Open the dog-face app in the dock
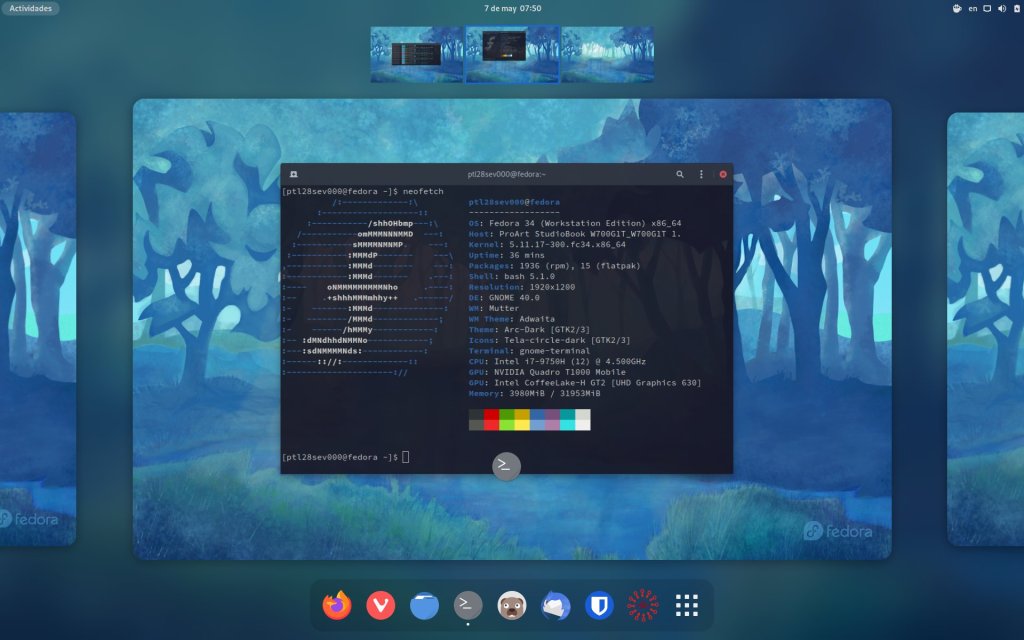The image size is (1024, 640). point(512,605)
